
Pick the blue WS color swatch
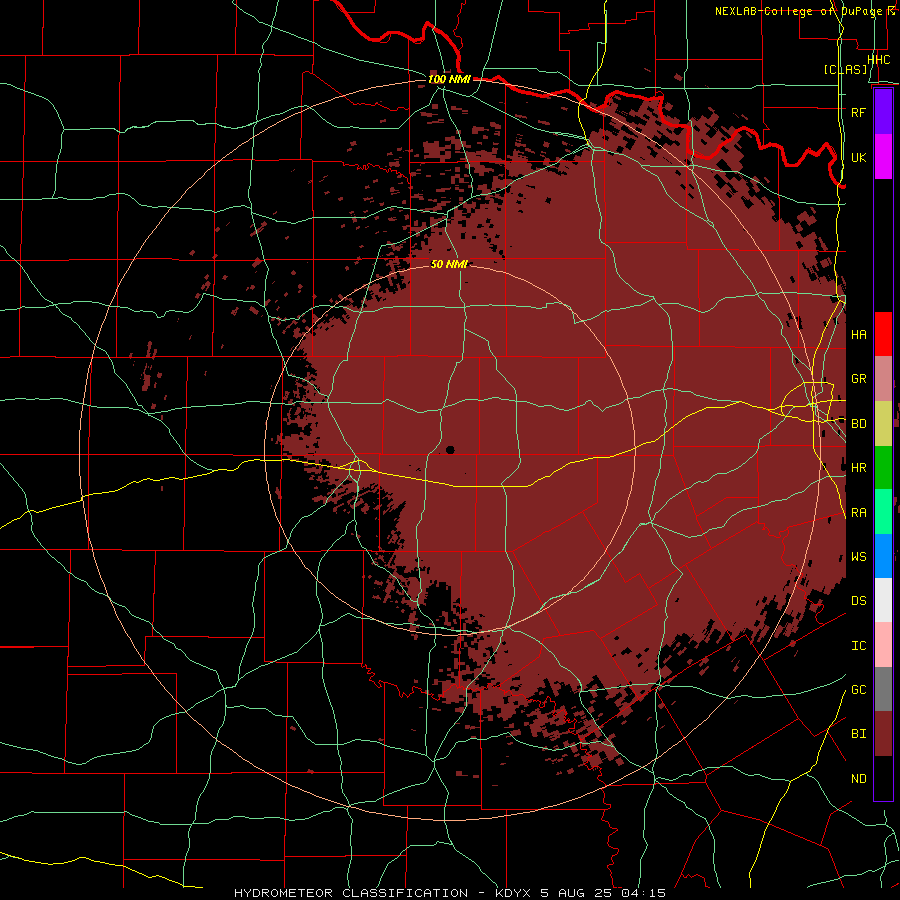[883, 556]
